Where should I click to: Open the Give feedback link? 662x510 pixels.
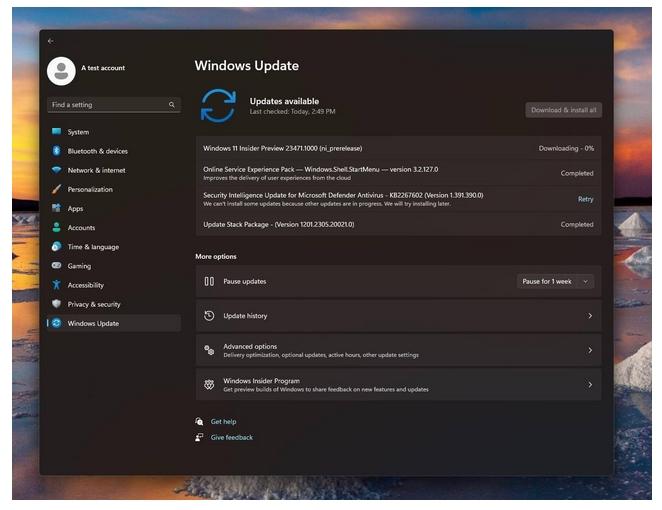[231, 437]
